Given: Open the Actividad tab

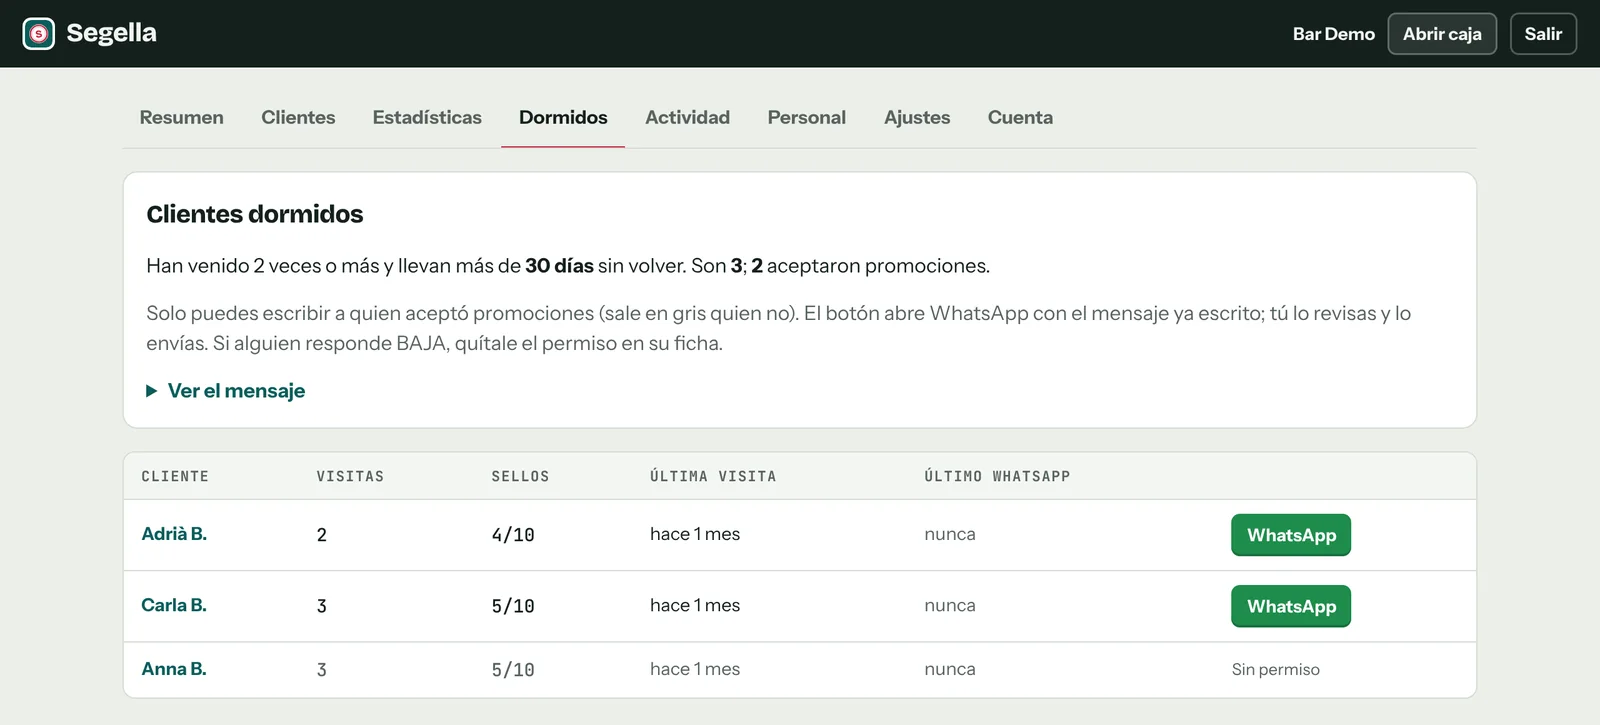Looking at the screenshot, I should pos(688,118).
